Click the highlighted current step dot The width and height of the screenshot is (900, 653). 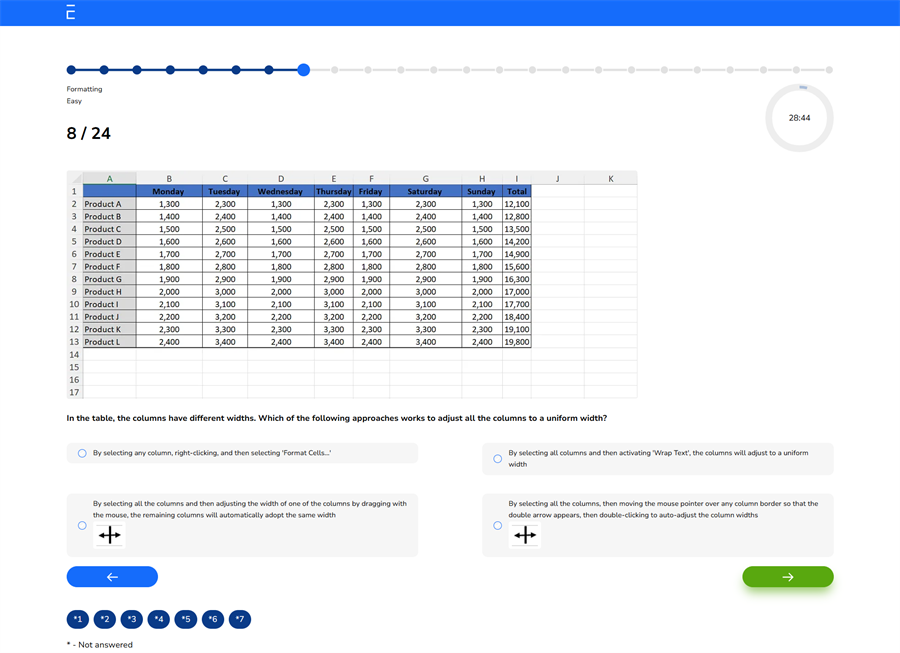click(x=302, y=70)
